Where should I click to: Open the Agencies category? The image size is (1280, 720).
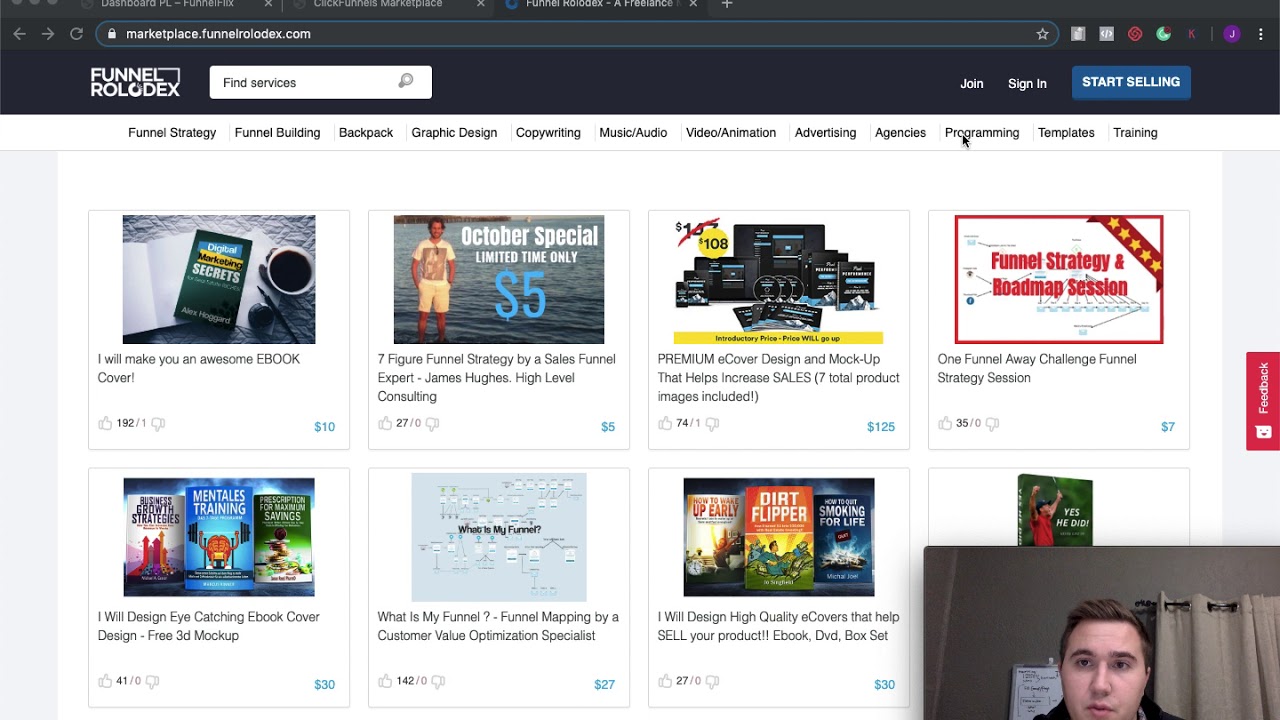click(900, 132)
